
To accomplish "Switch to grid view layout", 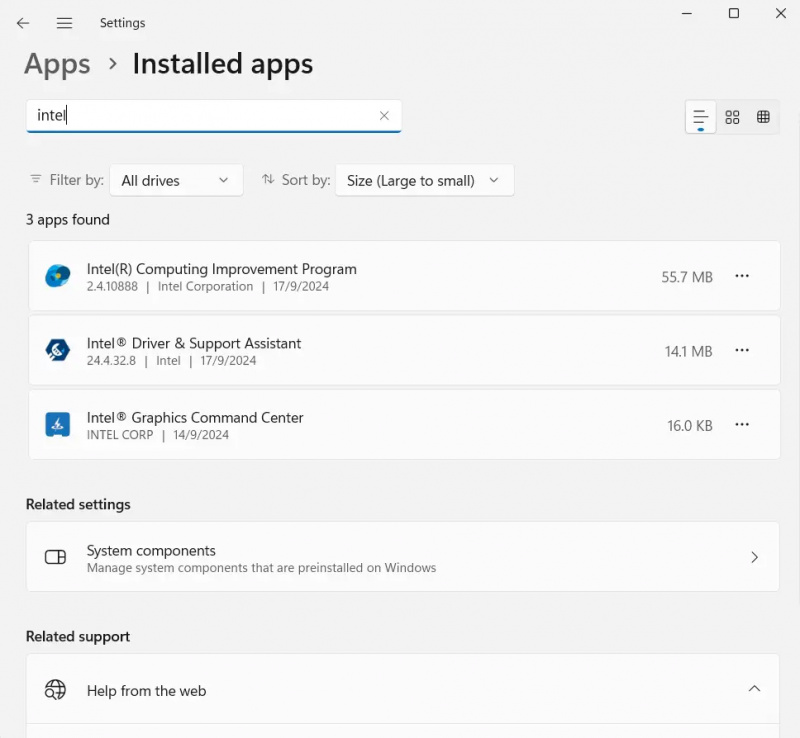I will point(732,117).
